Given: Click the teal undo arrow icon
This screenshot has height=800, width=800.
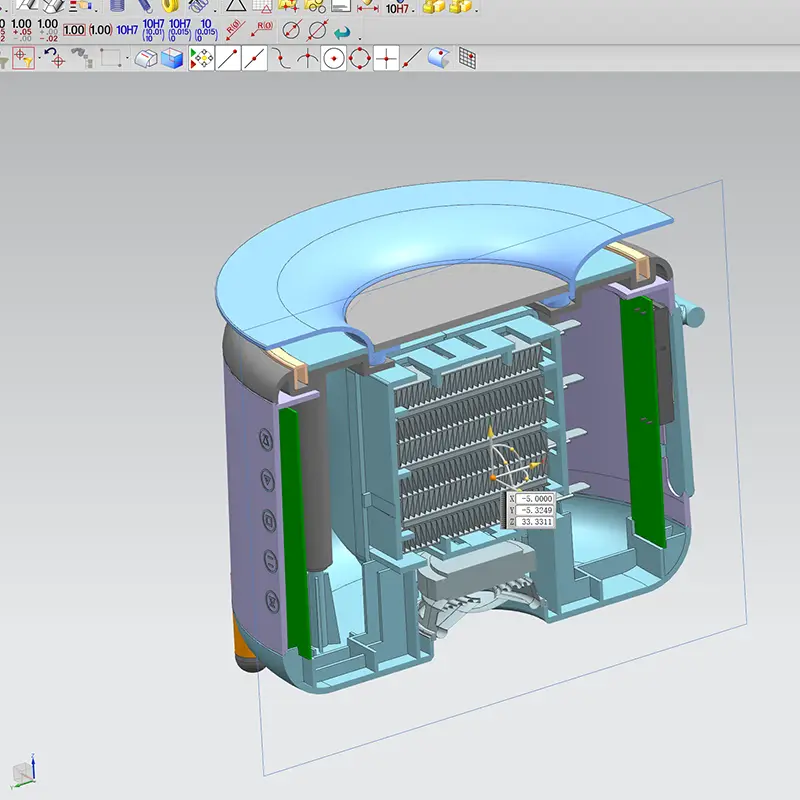Looking at the screenshot, I should [x=342, y=32].
